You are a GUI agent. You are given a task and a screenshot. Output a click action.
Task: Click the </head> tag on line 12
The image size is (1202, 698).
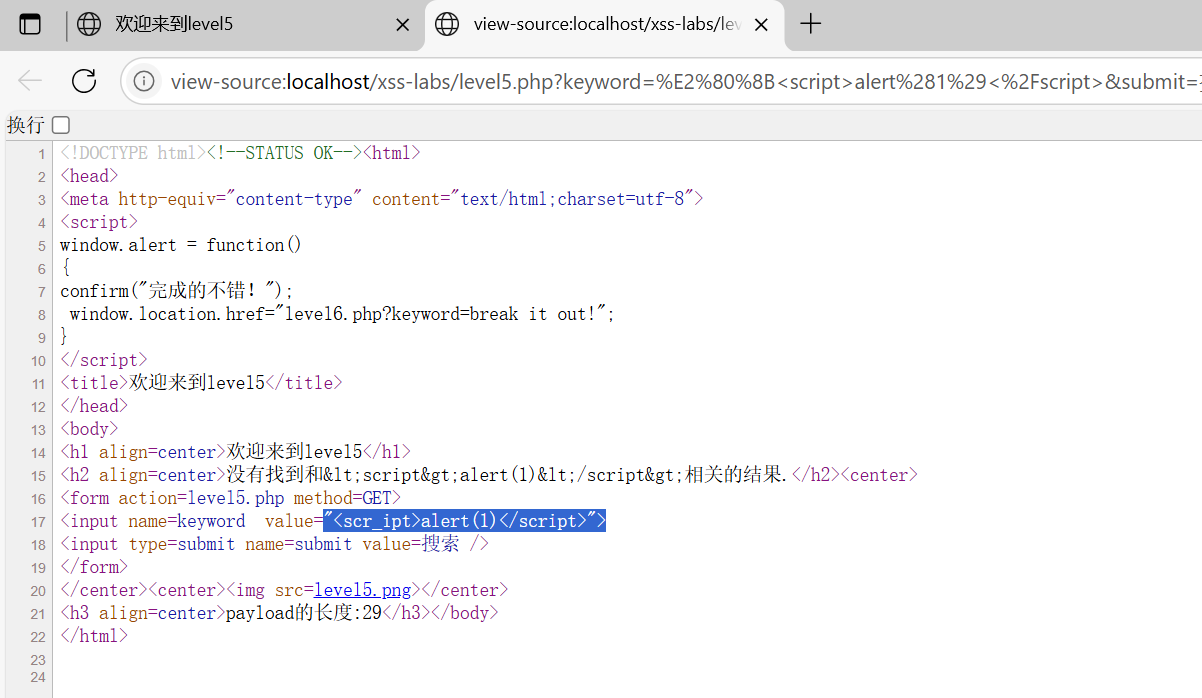click(x=94, y=406)
